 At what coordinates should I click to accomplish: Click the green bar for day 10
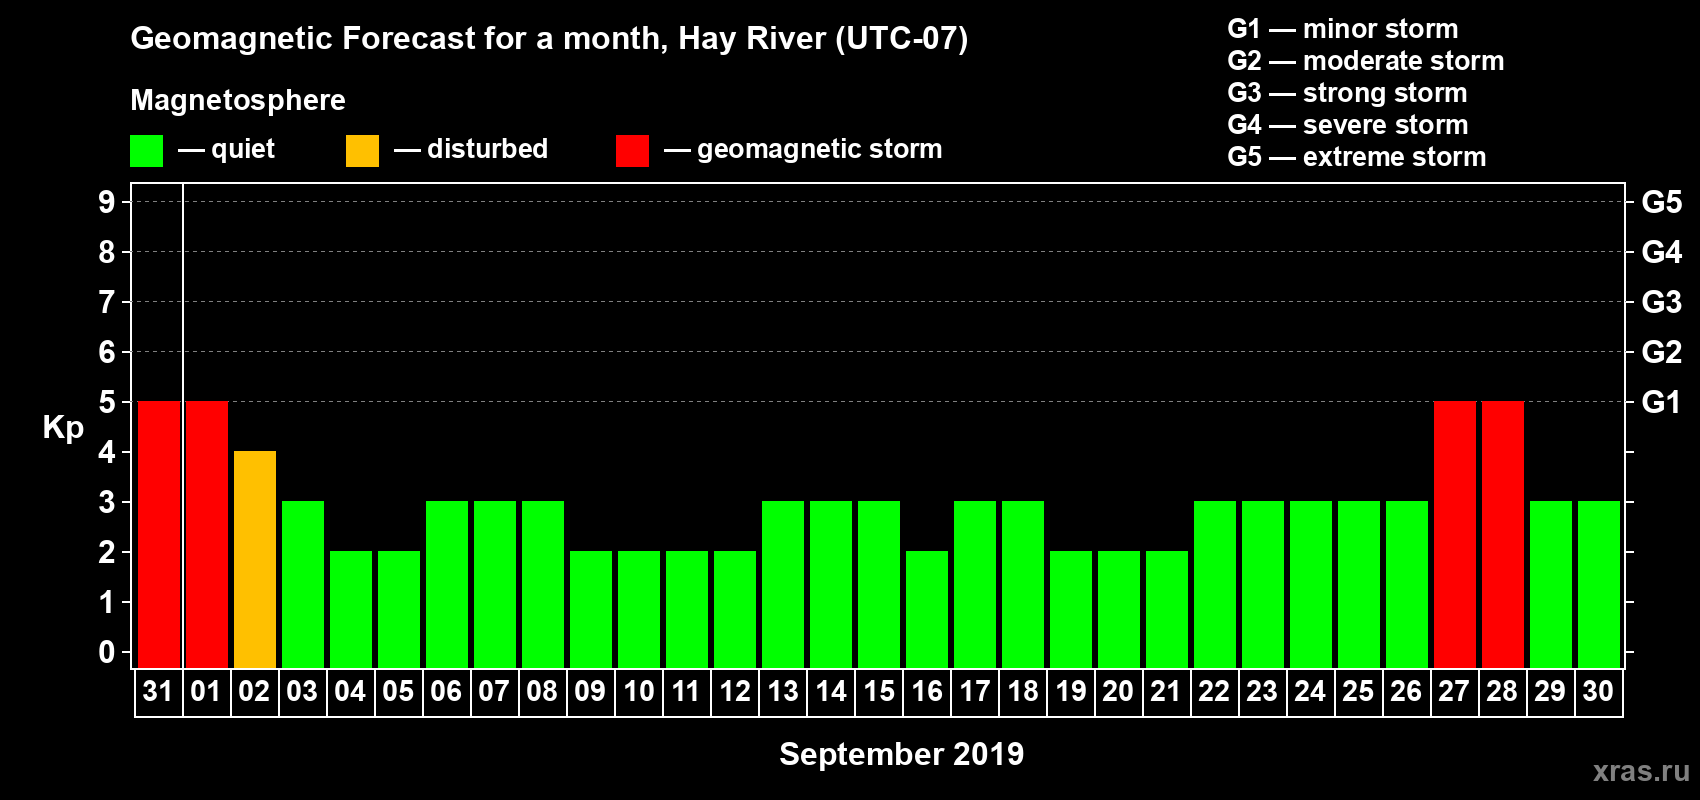pos(639,610)
